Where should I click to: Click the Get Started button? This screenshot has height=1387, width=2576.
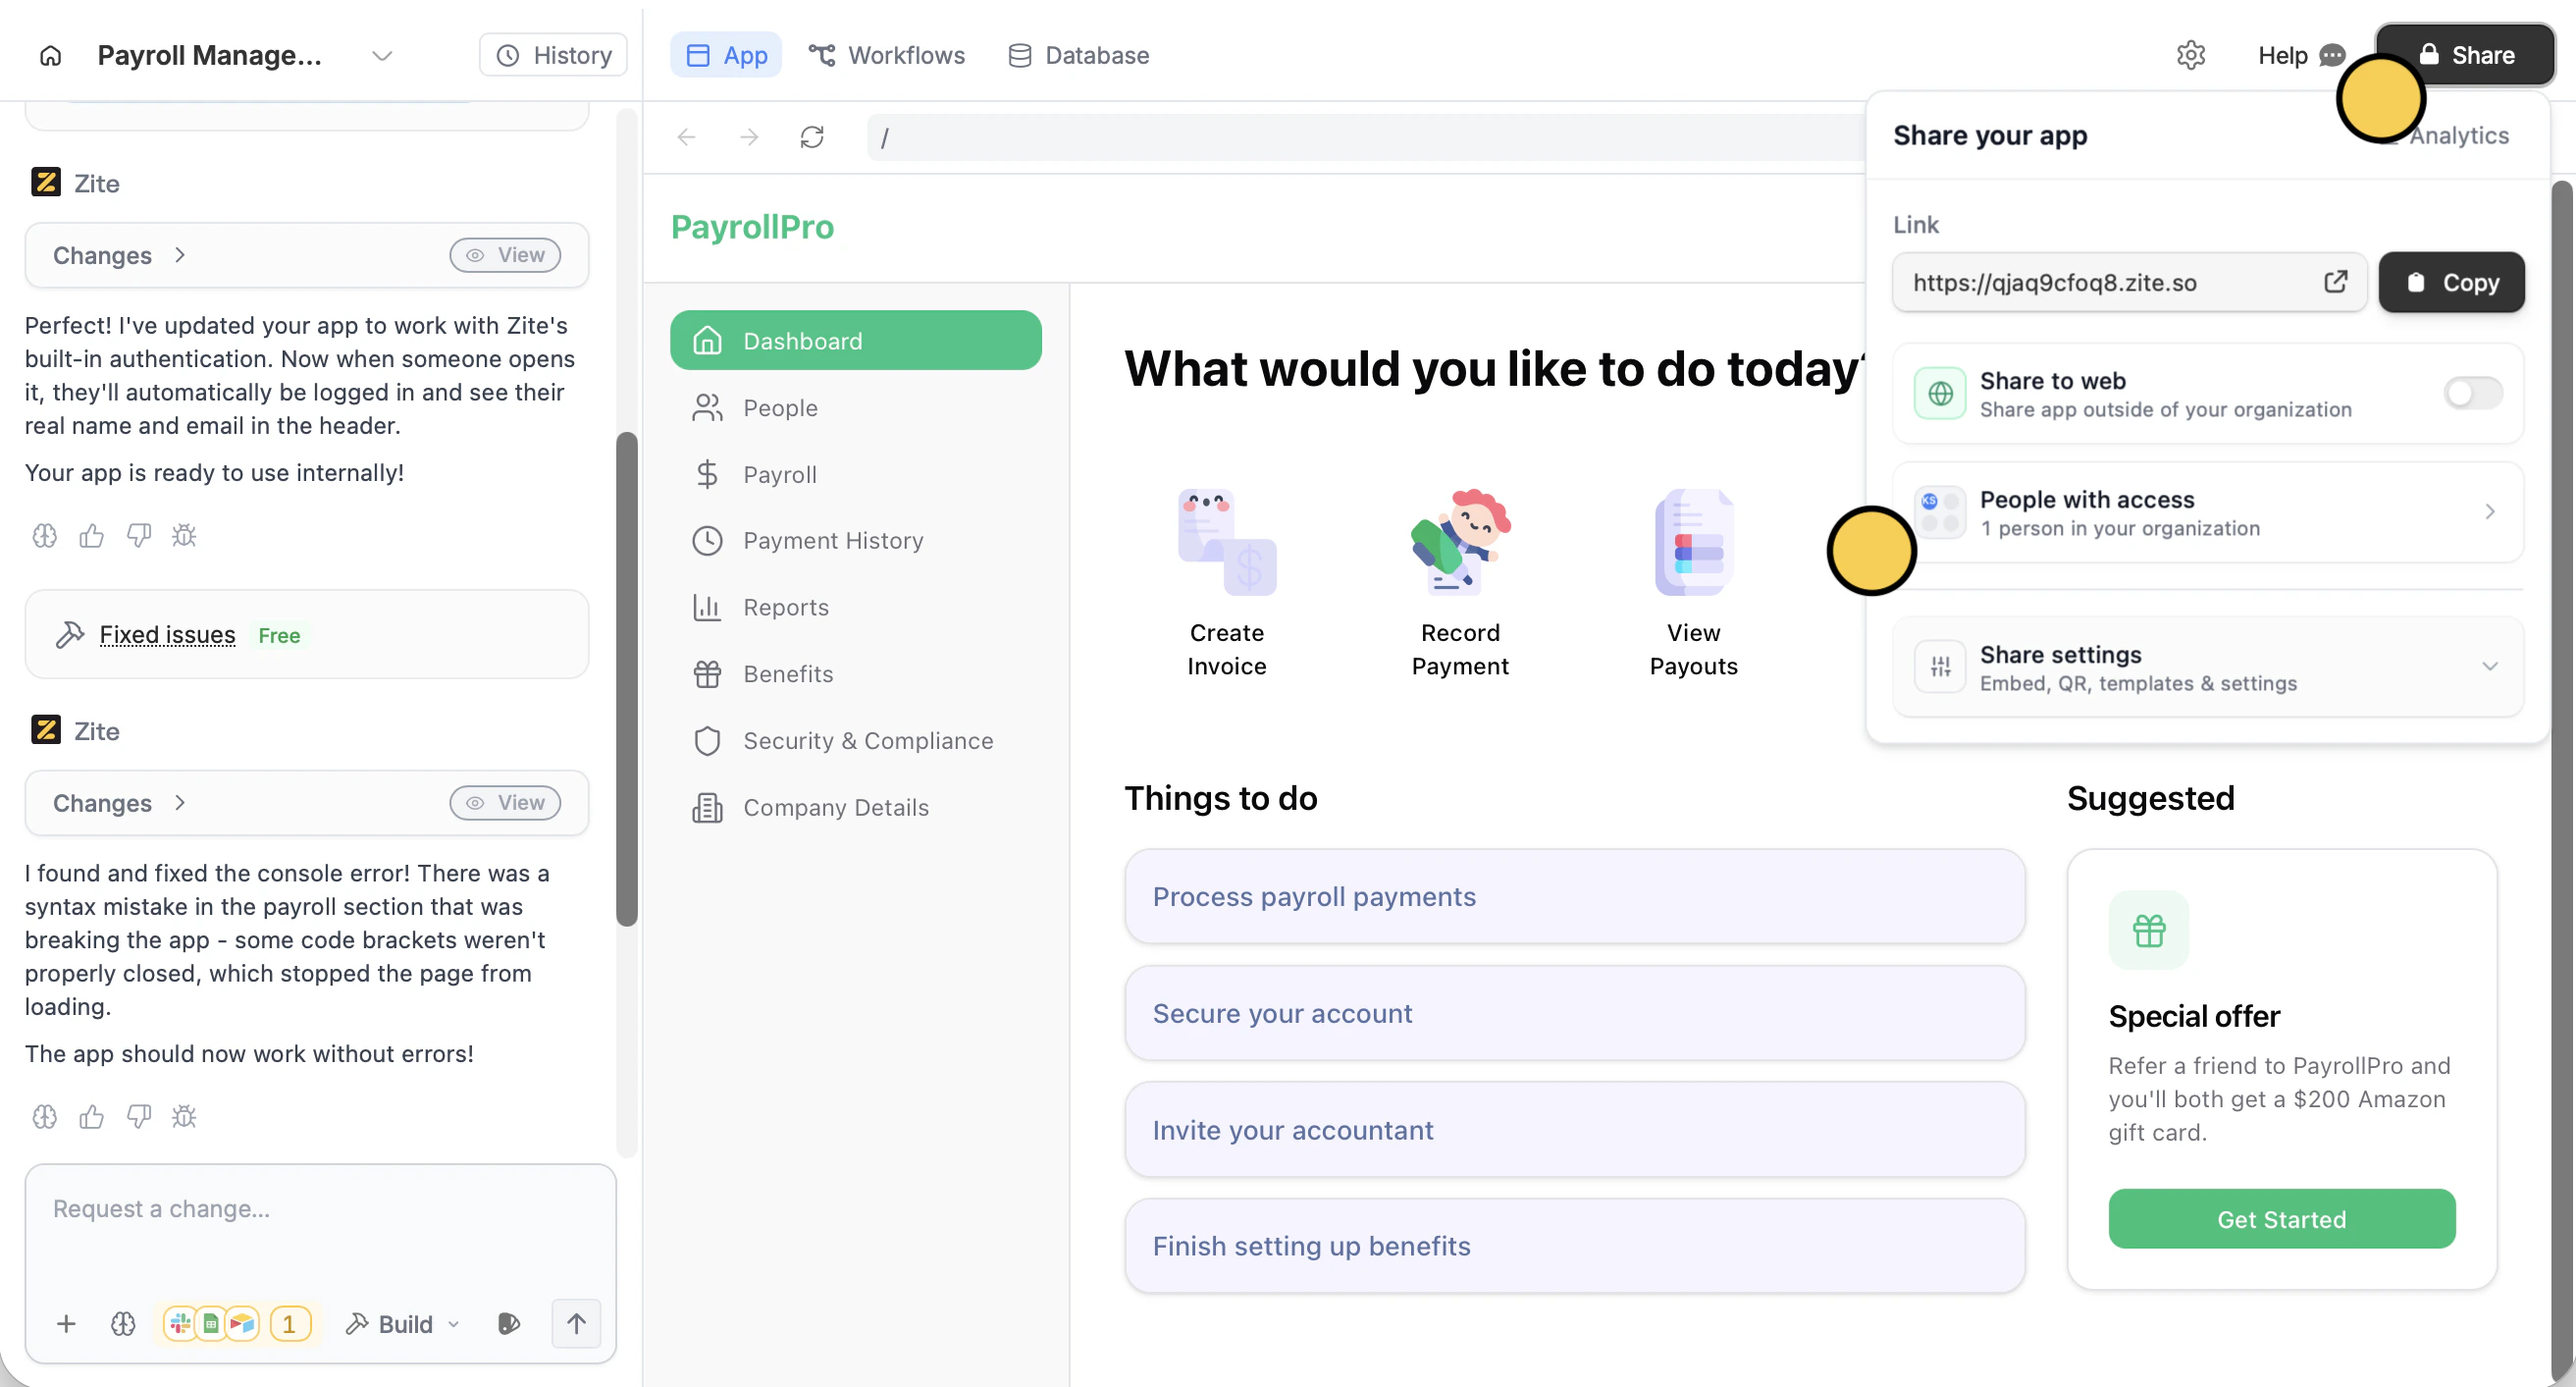coord(2281,1219)
